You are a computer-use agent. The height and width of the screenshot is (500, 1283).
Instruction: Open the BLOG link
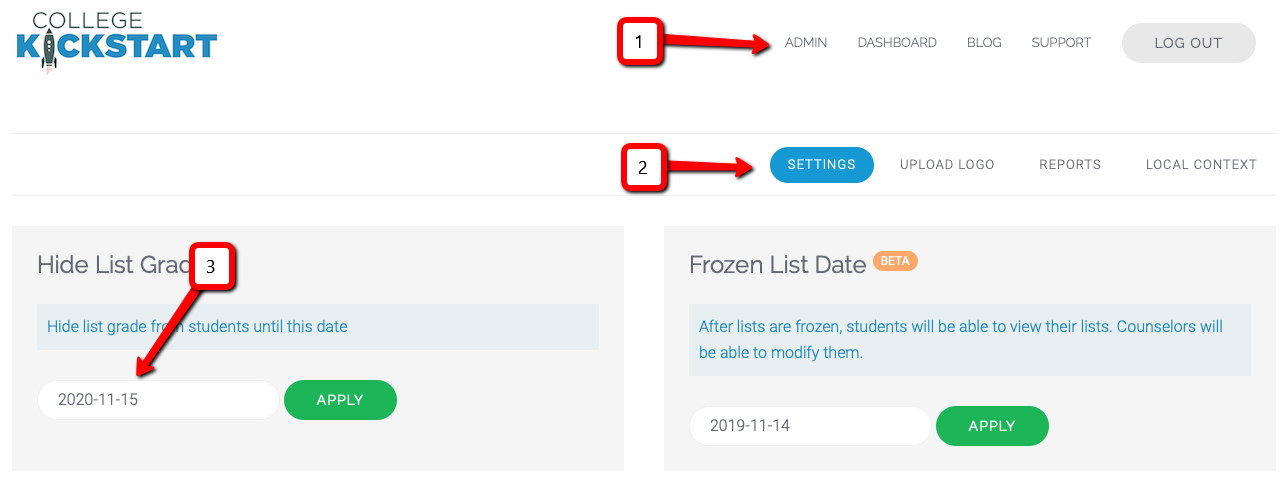point(984,43)
